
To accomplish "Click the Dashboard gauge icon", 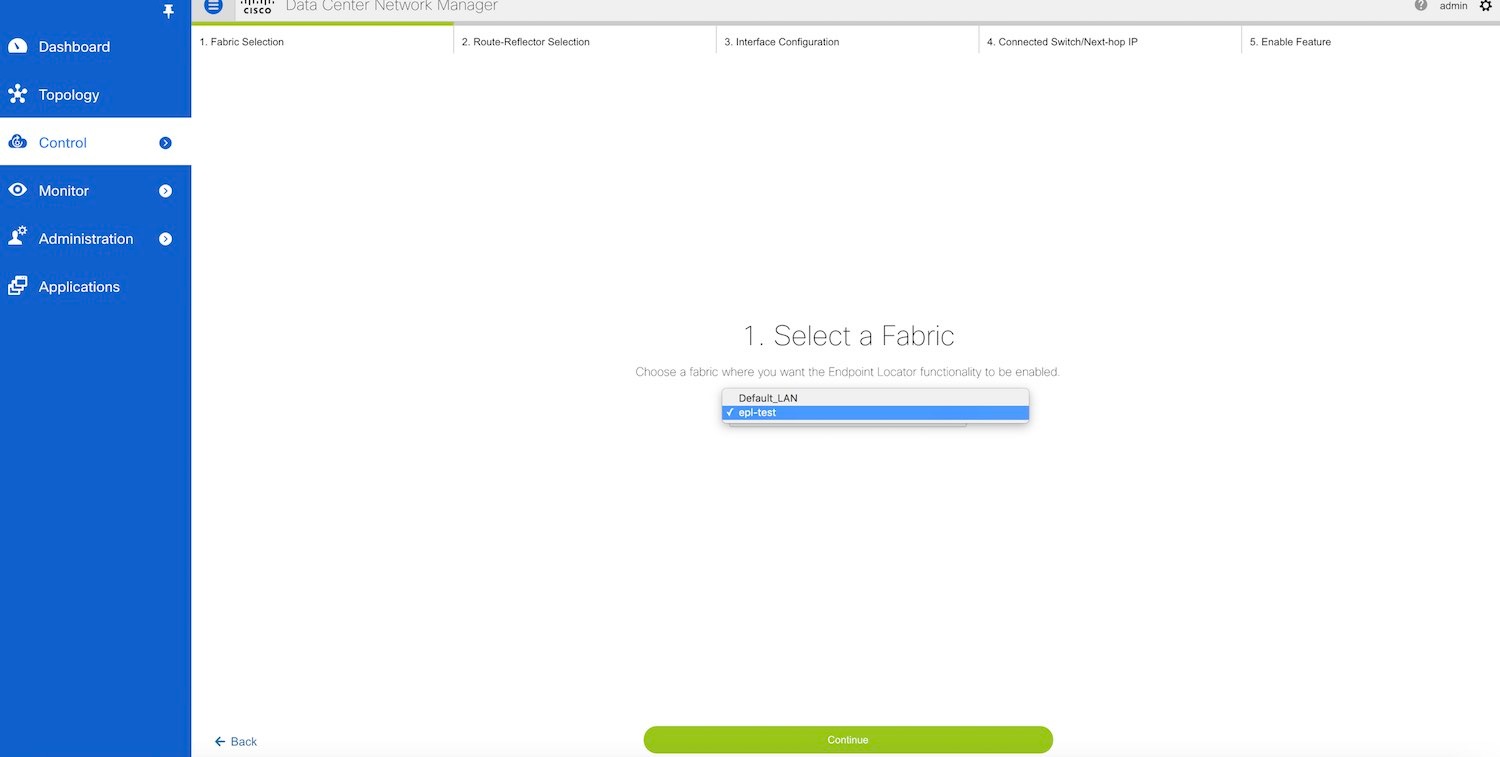I will point(18,46).
